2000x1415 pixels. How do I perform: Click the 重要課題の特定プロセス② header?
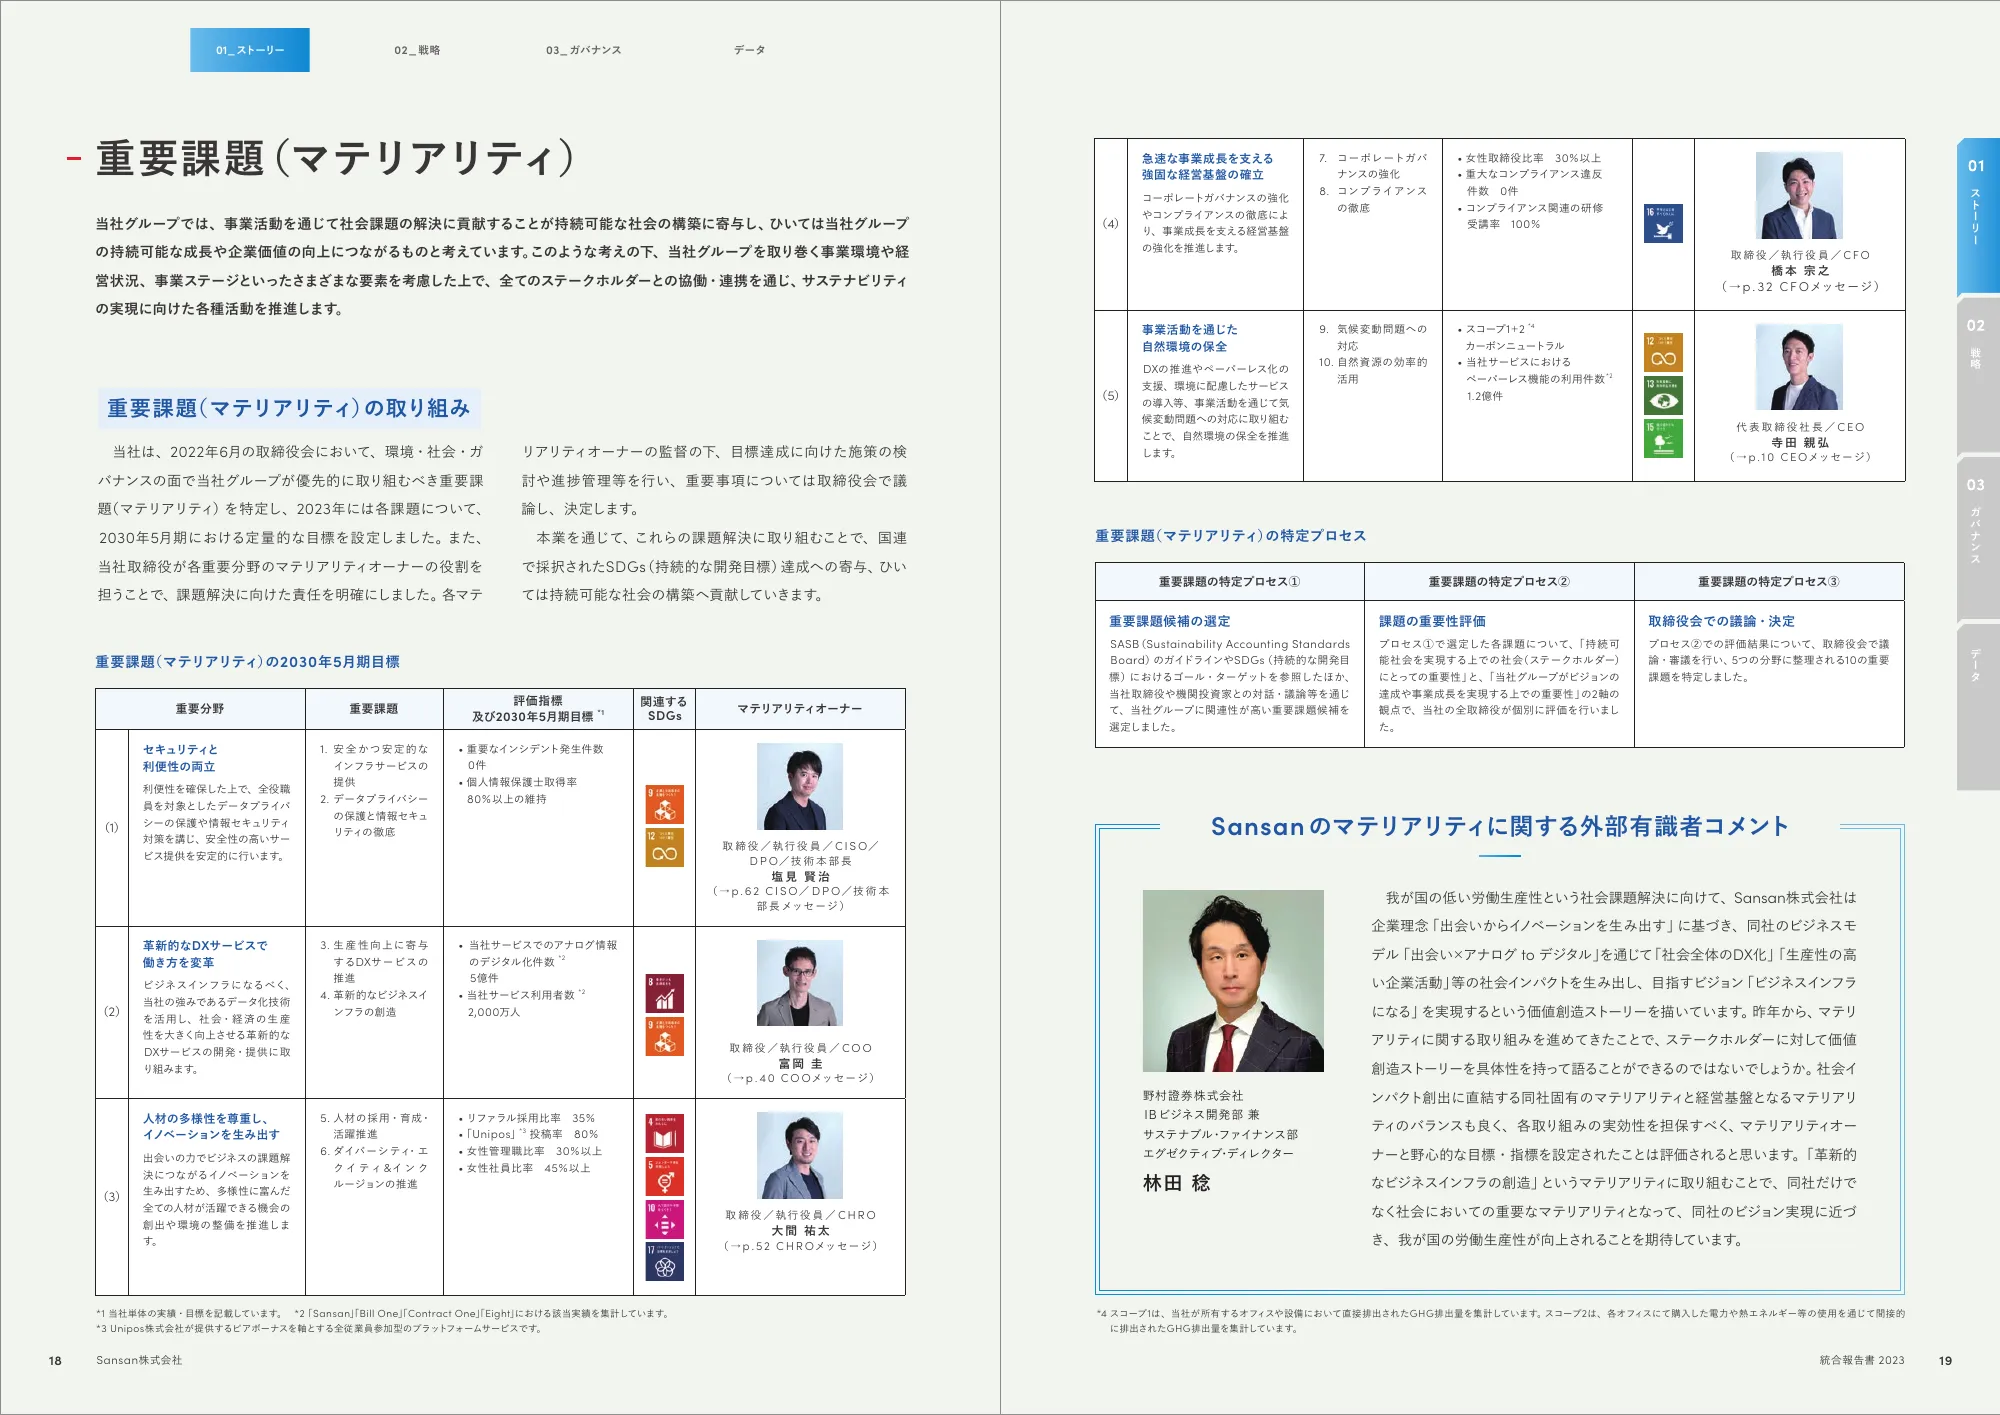click(1499, 582)
